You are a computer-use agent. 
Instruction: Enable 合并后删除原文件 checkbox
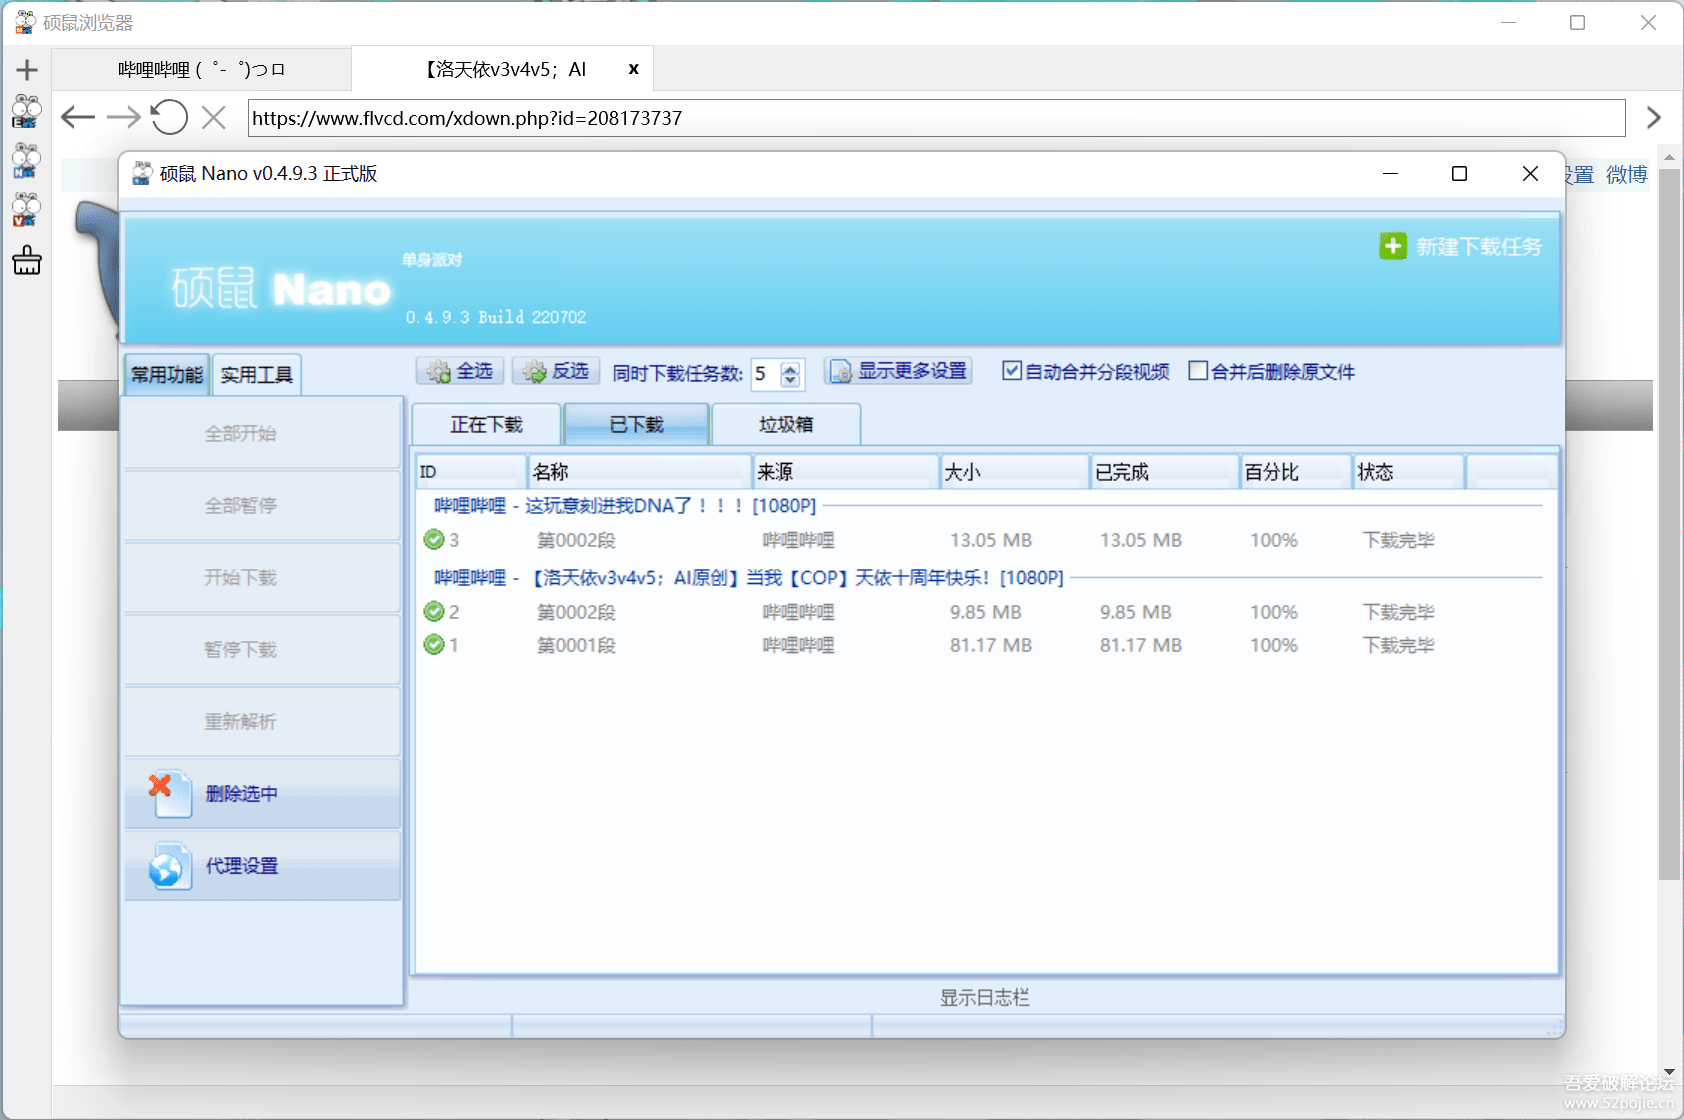coord(1198,371)
